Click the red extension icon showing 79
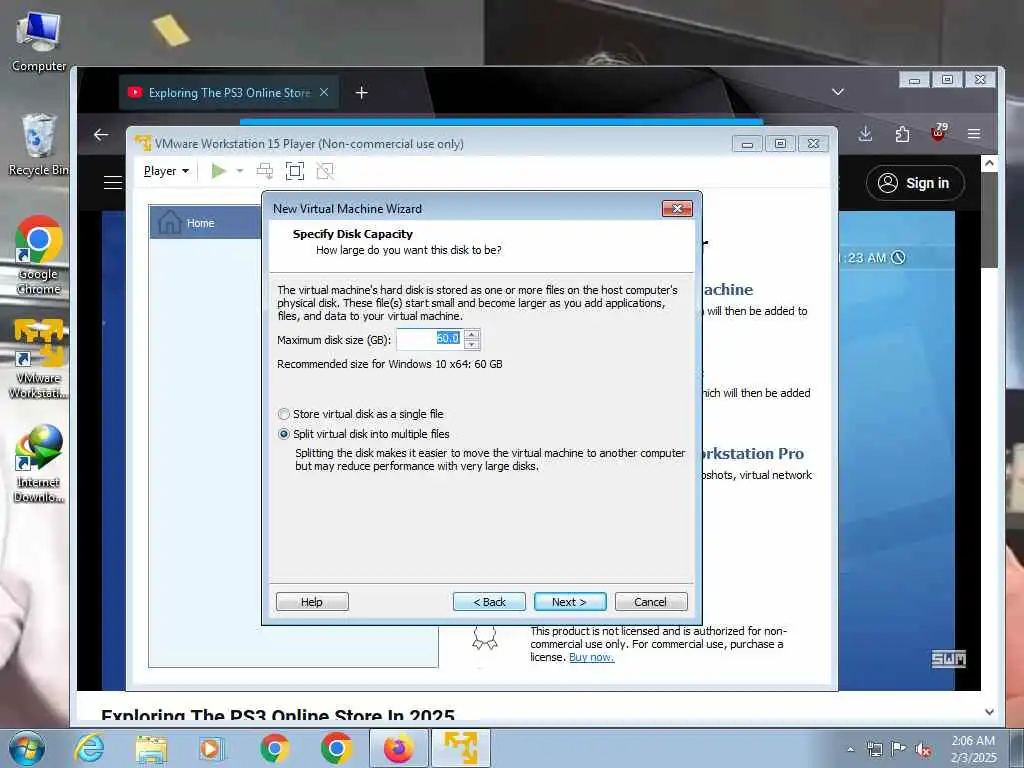Viewport: 1024px width, 768px height. point(938,133)
